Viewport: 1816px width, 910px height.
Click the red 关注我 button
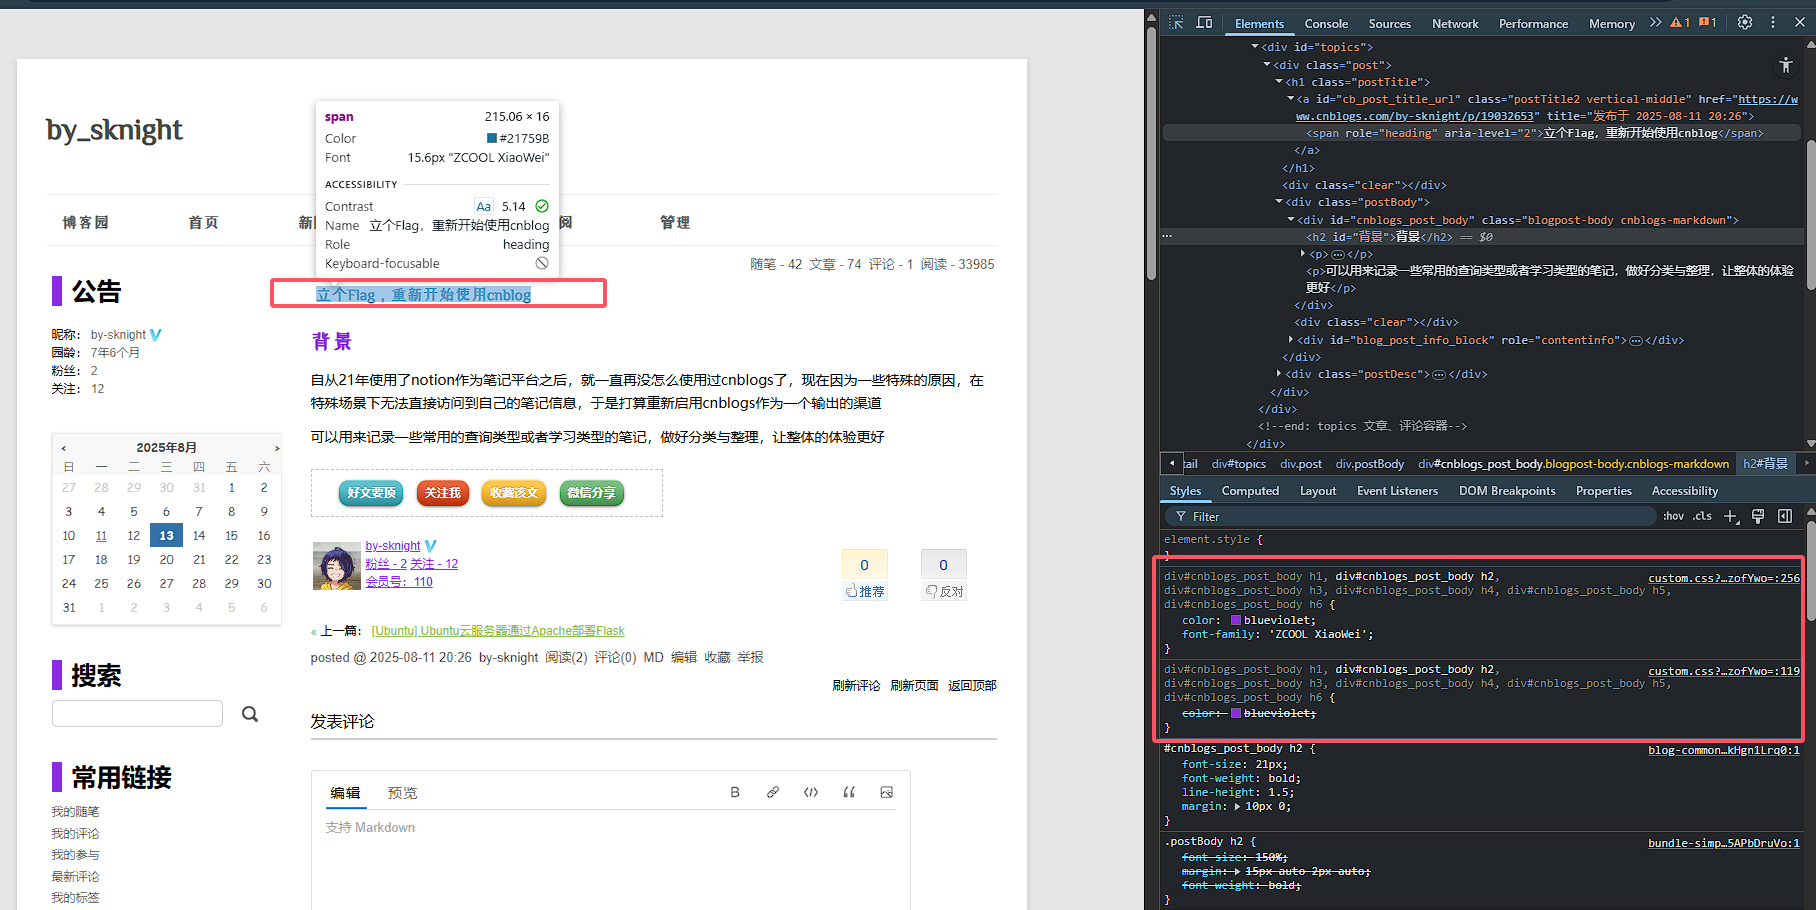[x=443, y=493]
